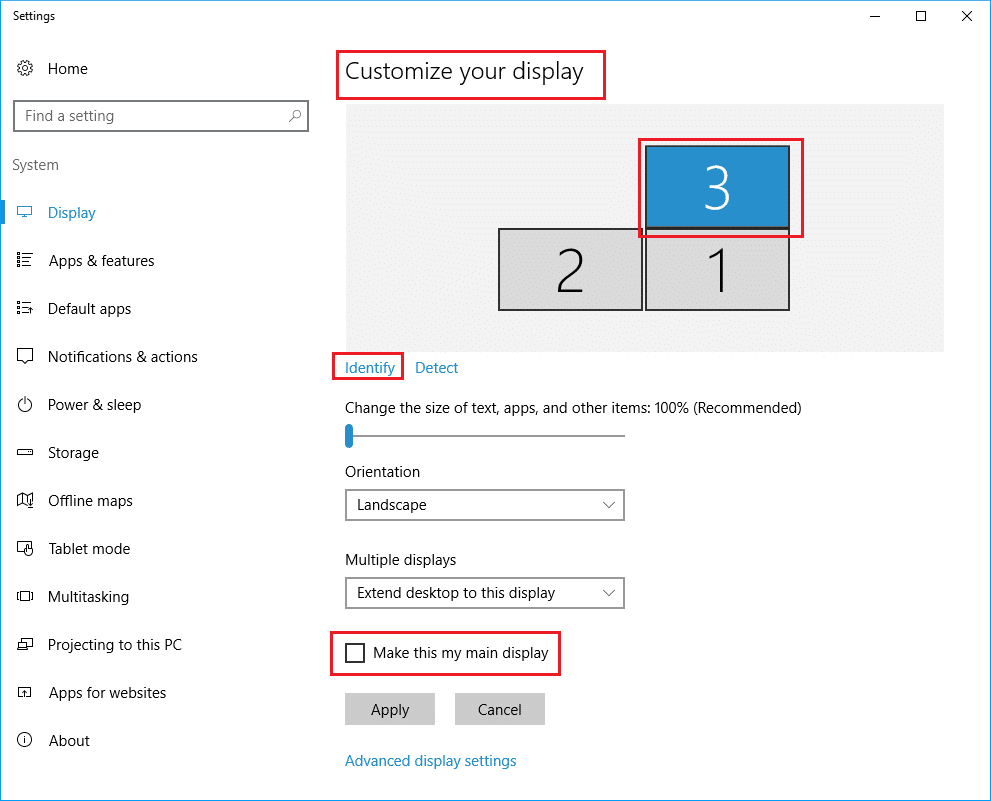Open the Orientation dropdown
991x801 pixels.
click(x=484, y=505)
